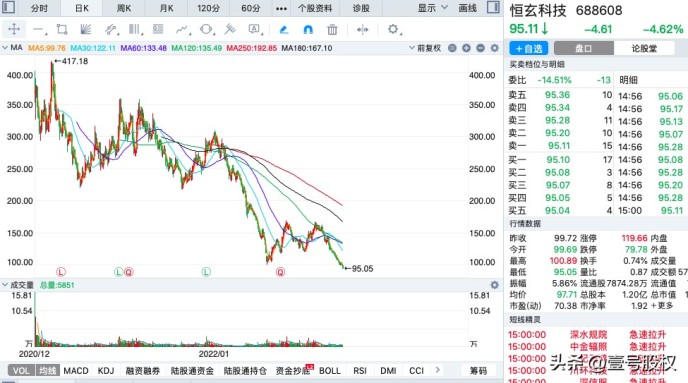This screenshot has height=383, width=688.
Task: Select the 融资融券 indicator
Action: (x=143, y=371)
